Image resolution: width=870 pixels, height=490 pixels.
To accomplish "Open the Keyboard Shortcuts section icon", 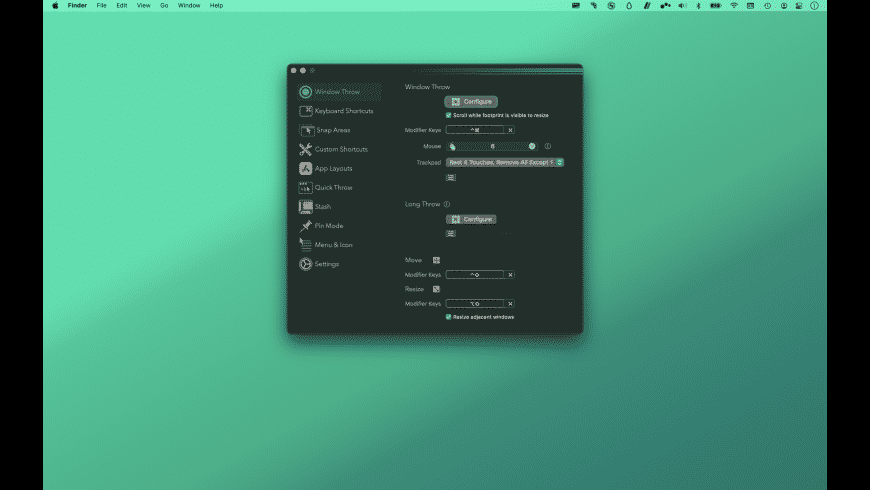I will pos(306,111).
